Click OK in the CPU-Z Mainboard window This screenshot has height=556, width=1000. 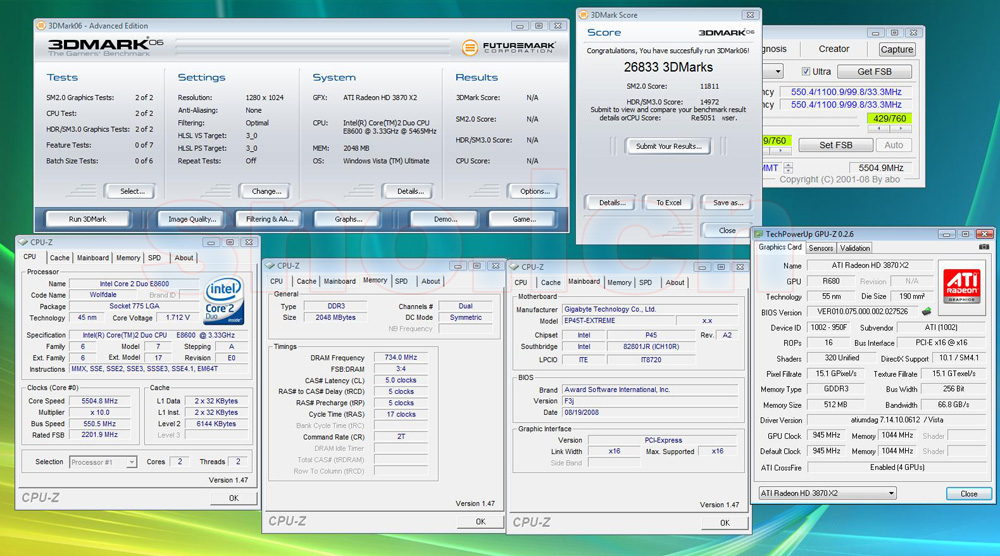(x=724, y=523)
